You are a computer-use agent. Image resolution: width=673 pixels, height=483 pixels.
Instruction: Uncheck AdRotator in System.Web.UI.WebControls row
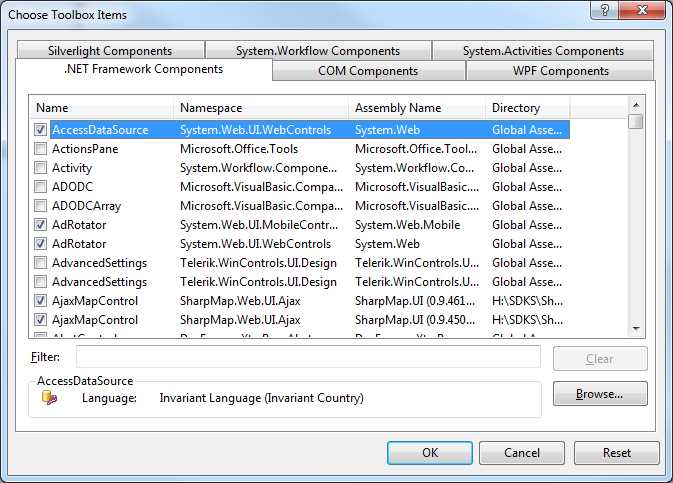(x=40, y=243)
